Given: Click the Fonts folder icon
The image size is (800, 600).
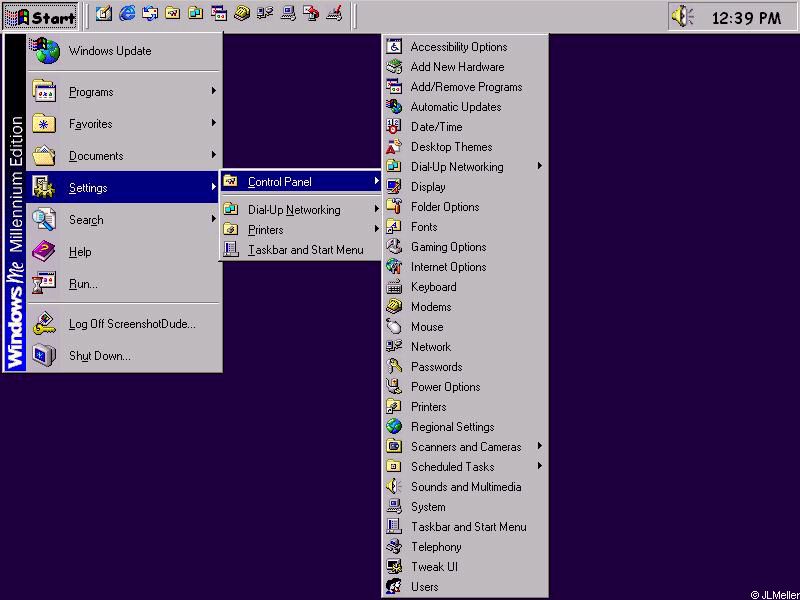Looking at the screenshot, I should [x=394, y=227].
